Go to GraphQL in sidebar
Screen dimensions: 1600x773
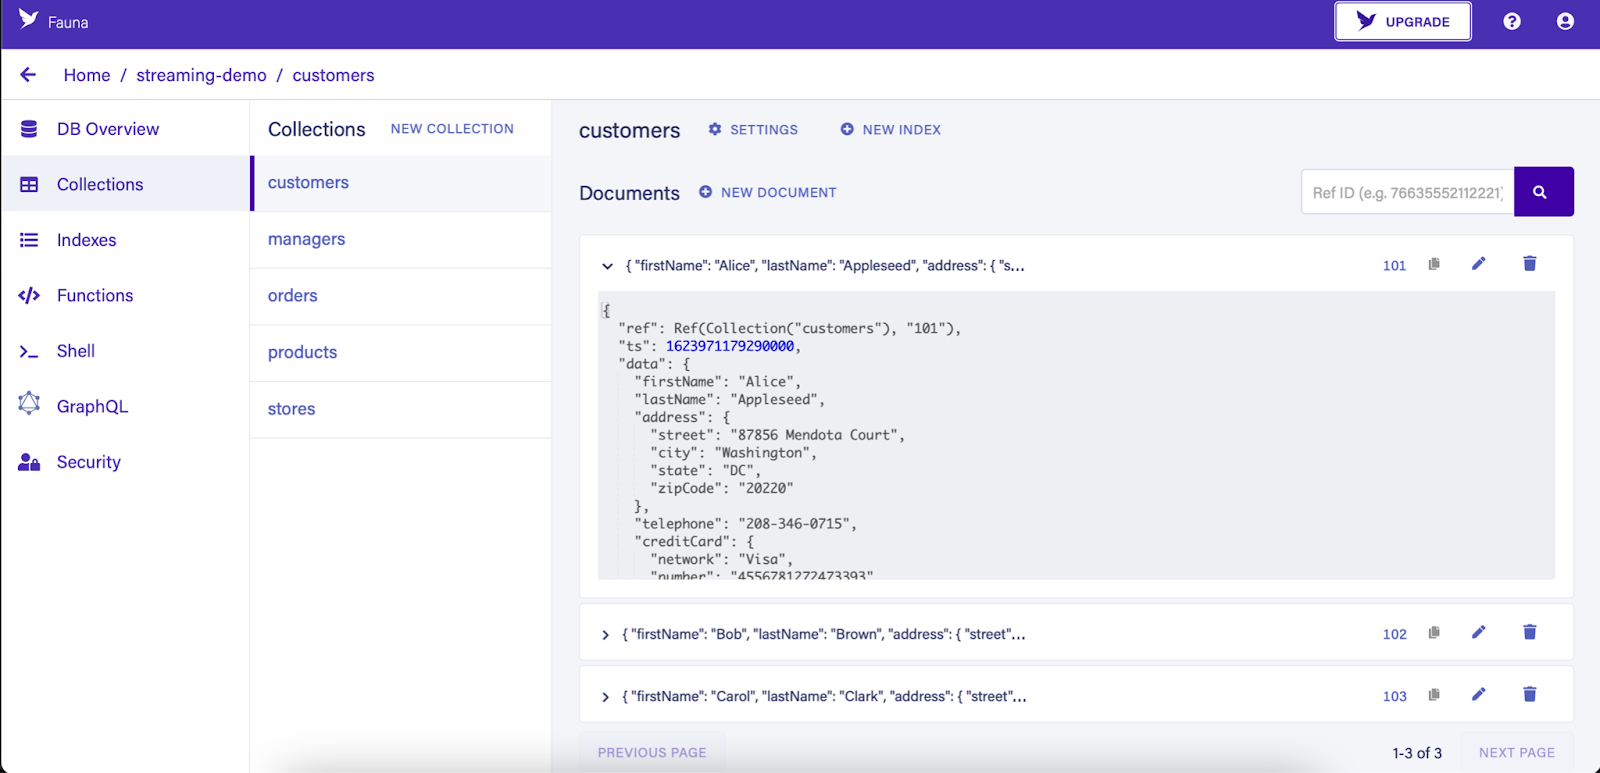click(x=92, y=406)
